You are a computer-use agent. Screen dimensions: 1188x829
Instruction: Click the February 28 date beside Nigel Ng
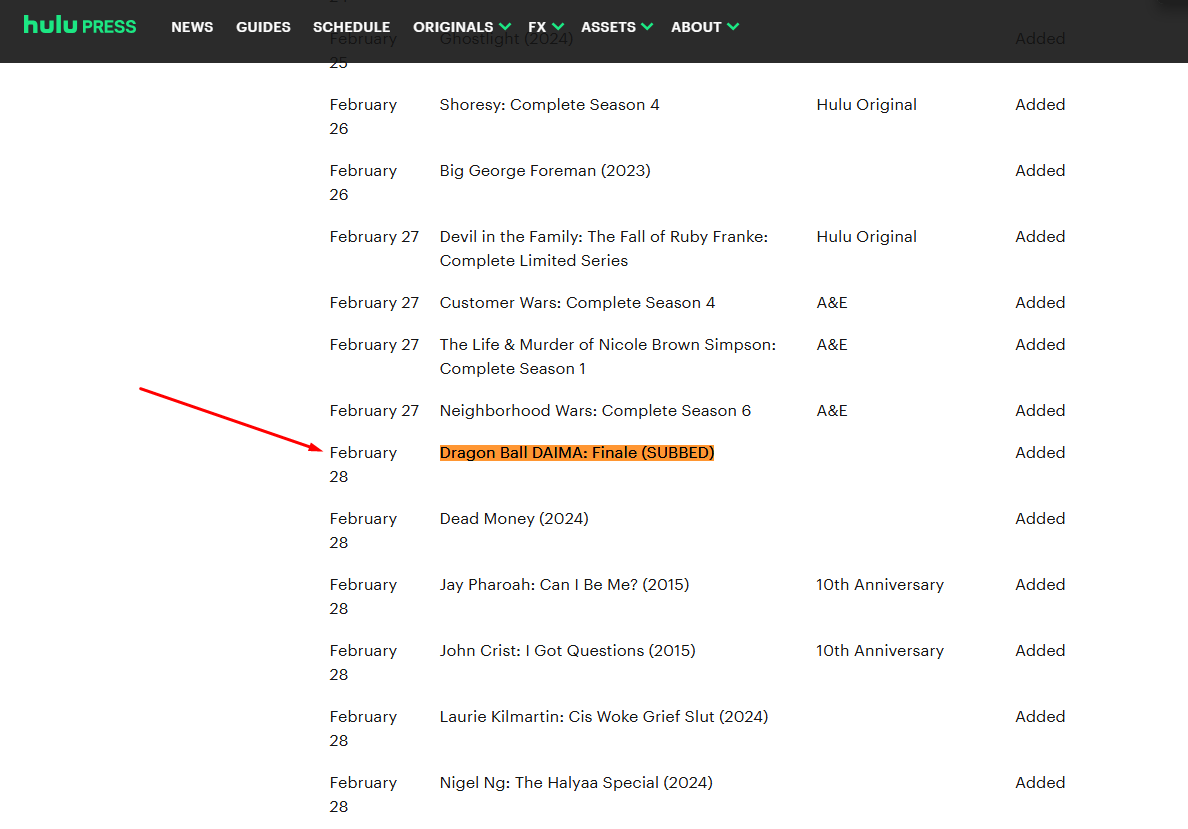(x=363, y=794)
